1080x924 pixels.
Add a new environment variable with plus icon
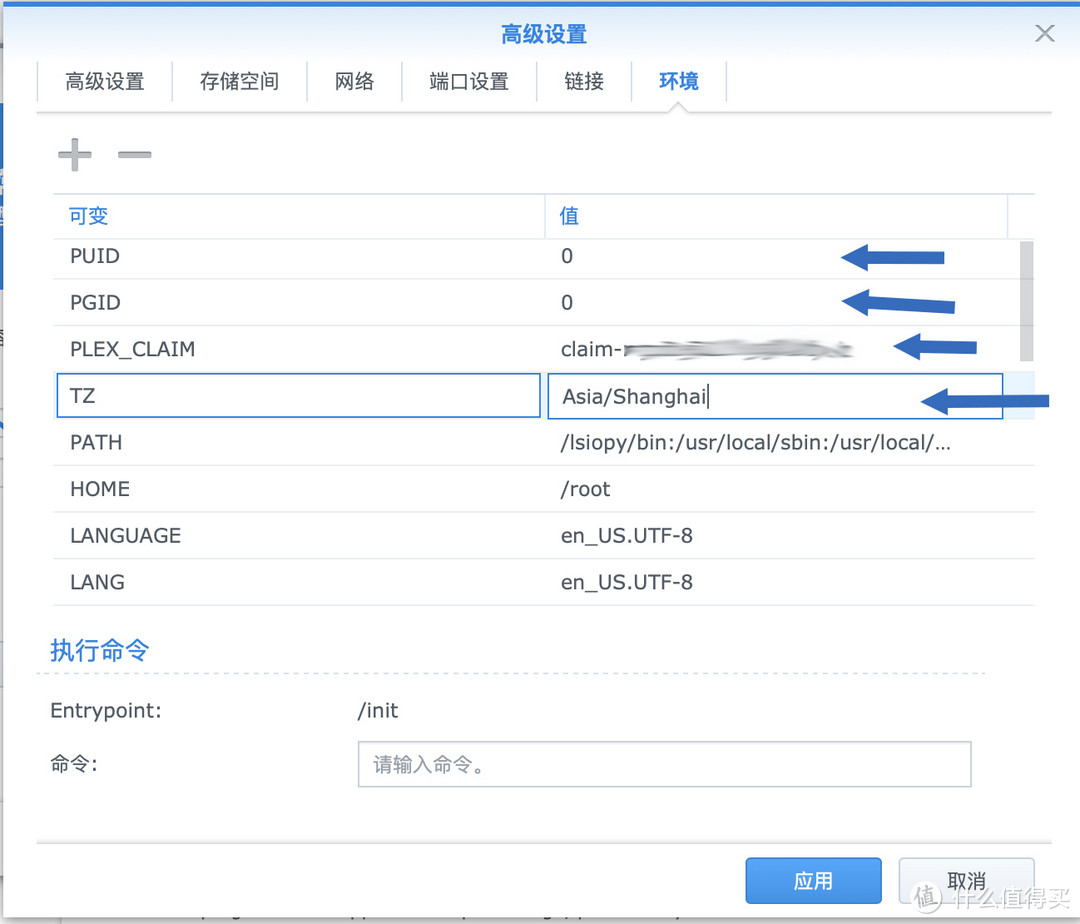pos(74,154)
